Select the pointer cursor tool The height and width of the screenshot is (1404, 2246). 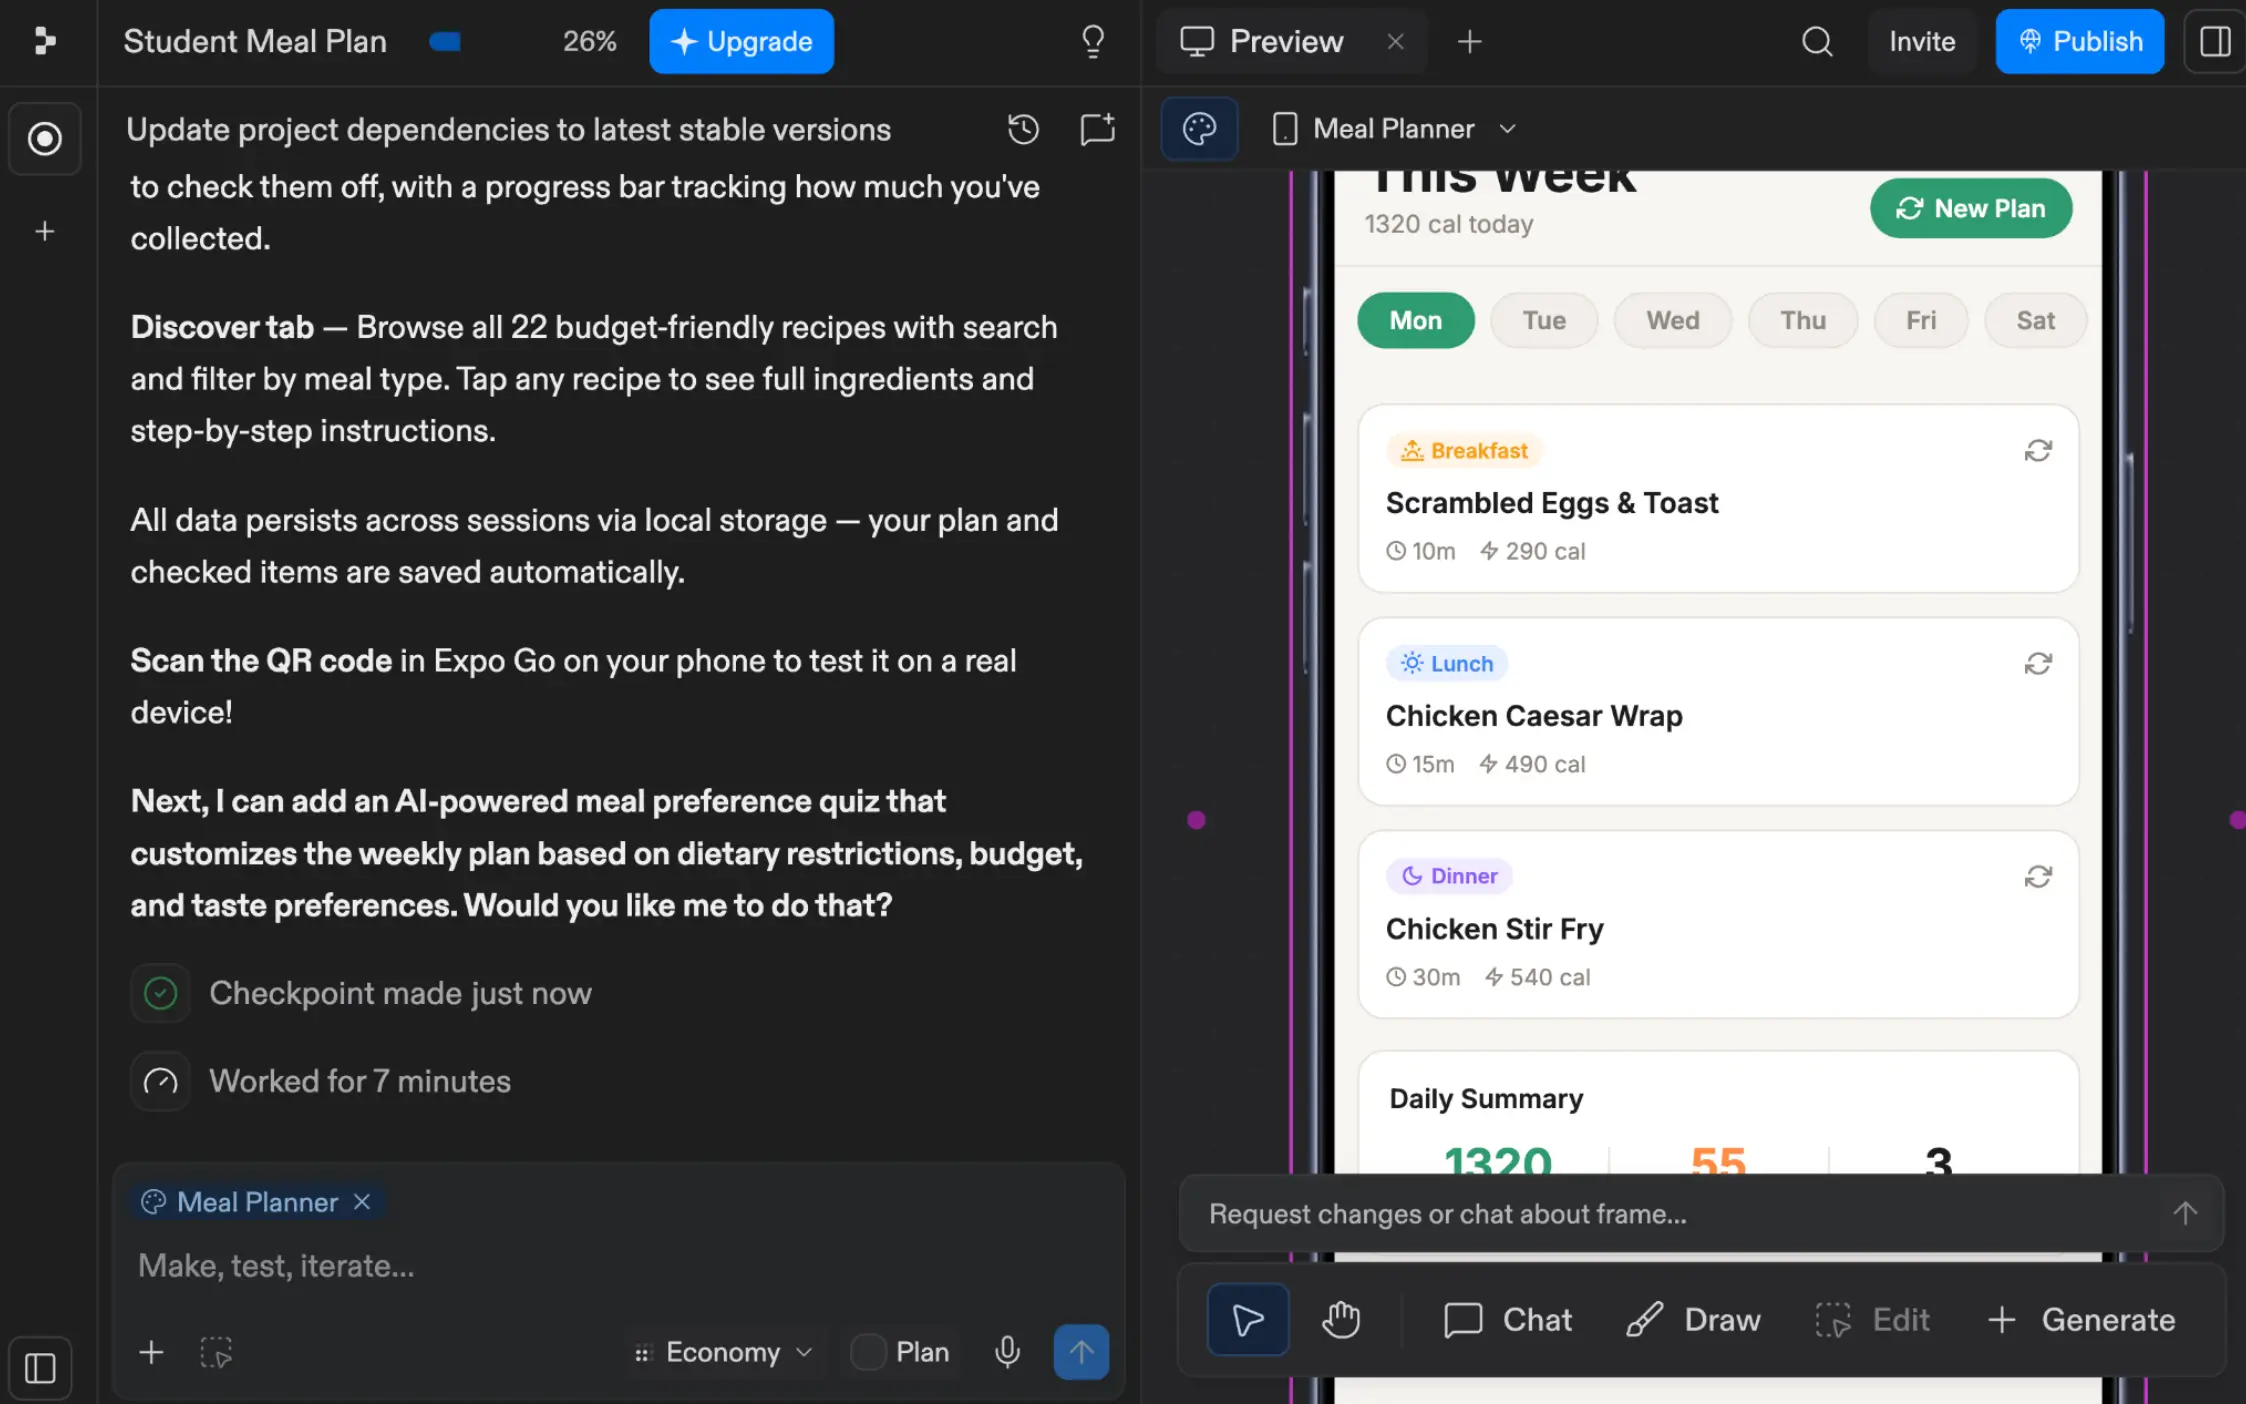point(1247,1320)
